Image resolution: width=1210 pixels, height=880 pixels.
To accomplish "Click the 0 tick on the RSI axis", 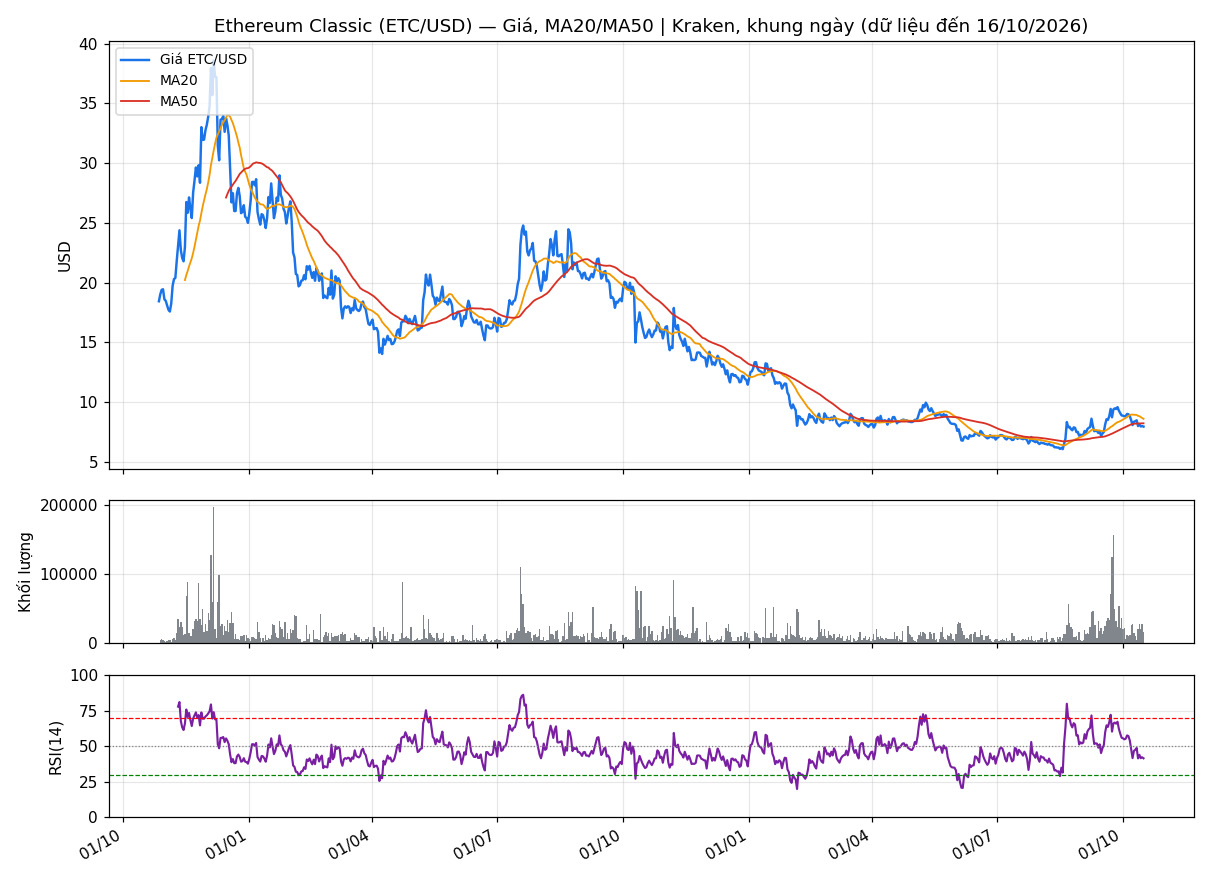I will 94,817.
